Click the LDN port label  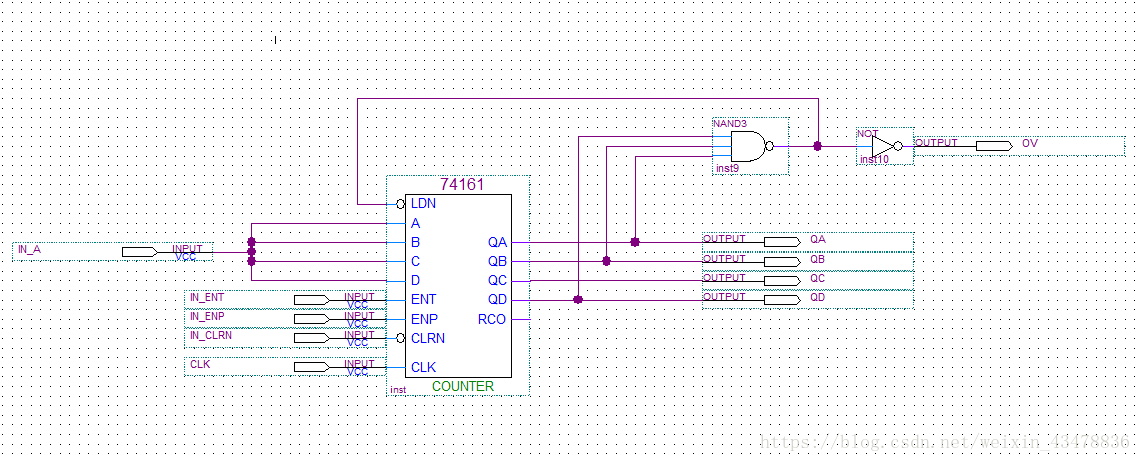[424, 204]
